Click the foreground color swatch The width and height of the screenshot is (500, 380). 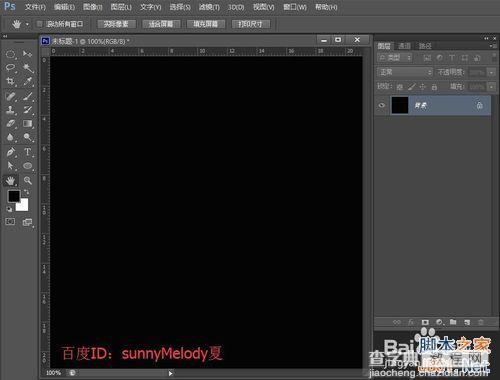[x=13, y=196]
